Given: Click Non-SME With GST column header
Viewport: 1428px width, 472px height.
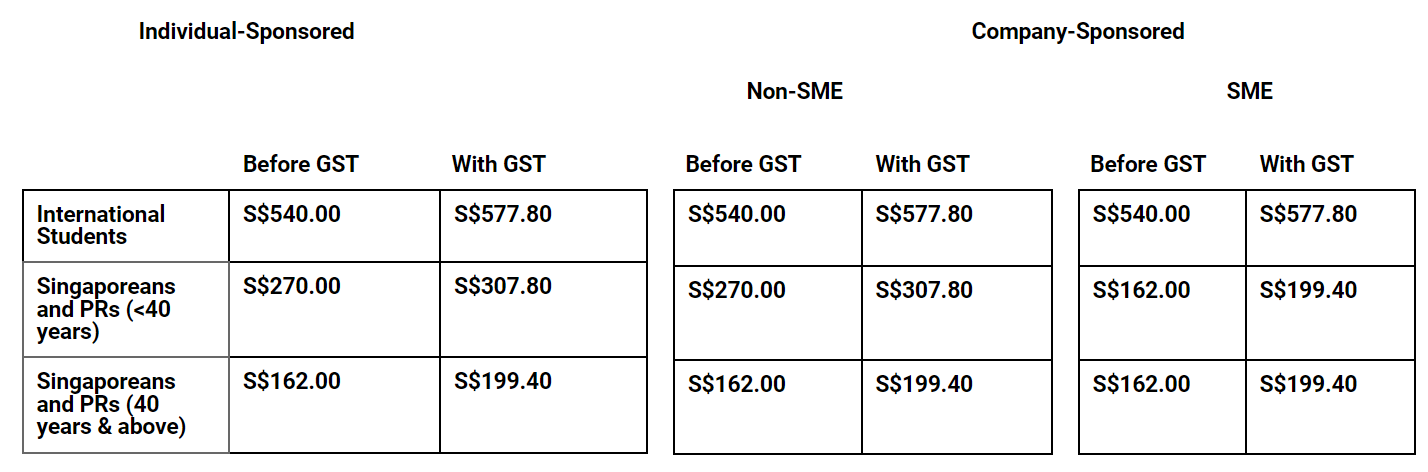Looking at the screenshot, I should pyautogui.click(x=922, y=164).
